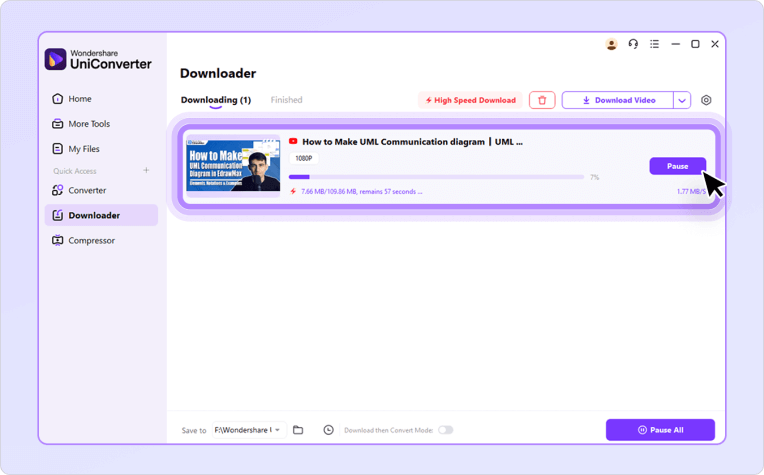Open the save location folder icon

coord(298,430)
